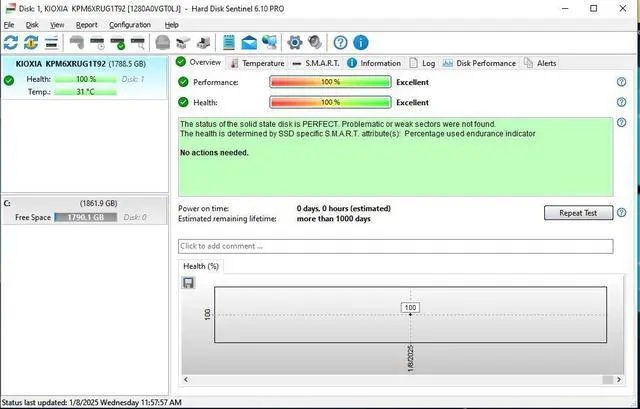Switch to the S.M.A.R.T. tab

(316, 63)
